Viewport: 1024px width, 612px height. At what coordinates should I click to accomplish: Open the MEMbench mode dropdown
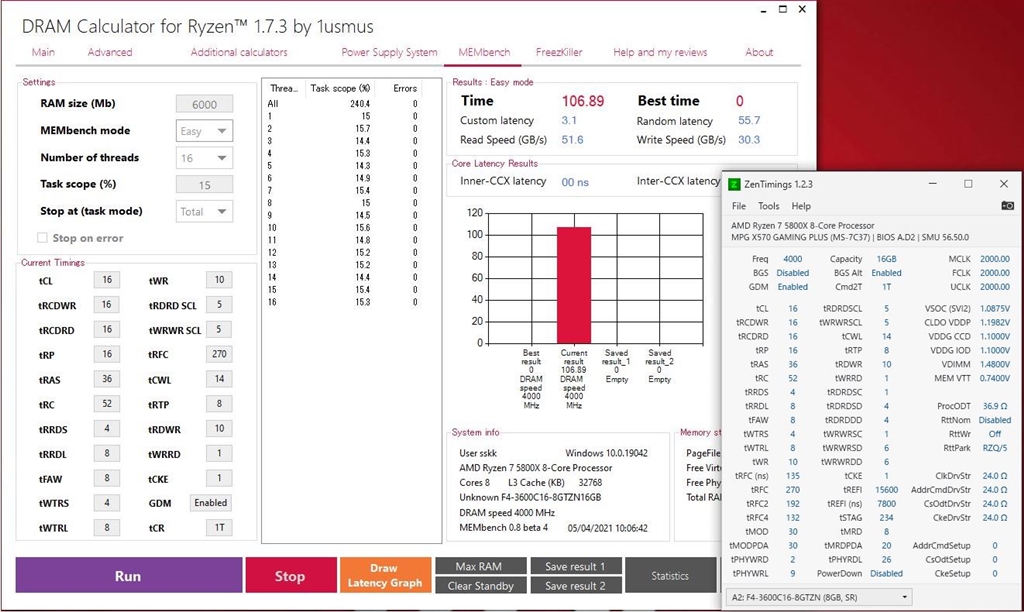point(204,131)
